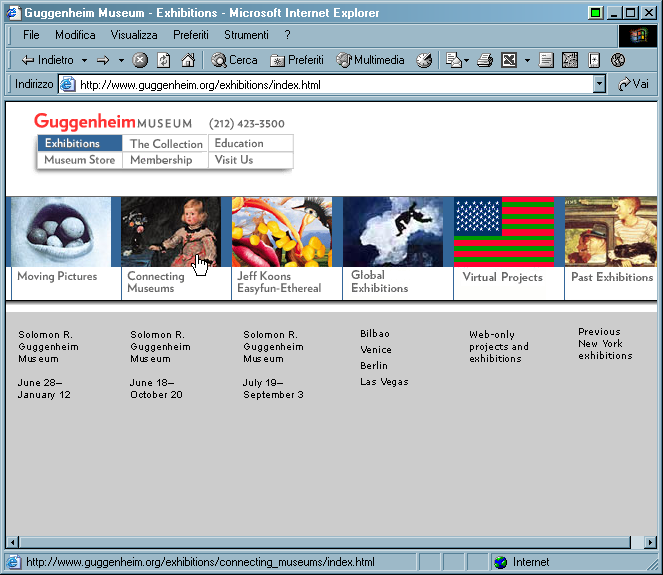Open Jeff Koons Easyfun-Ethereal link
This screenshot has height=575, width=663.
[279, 282]
